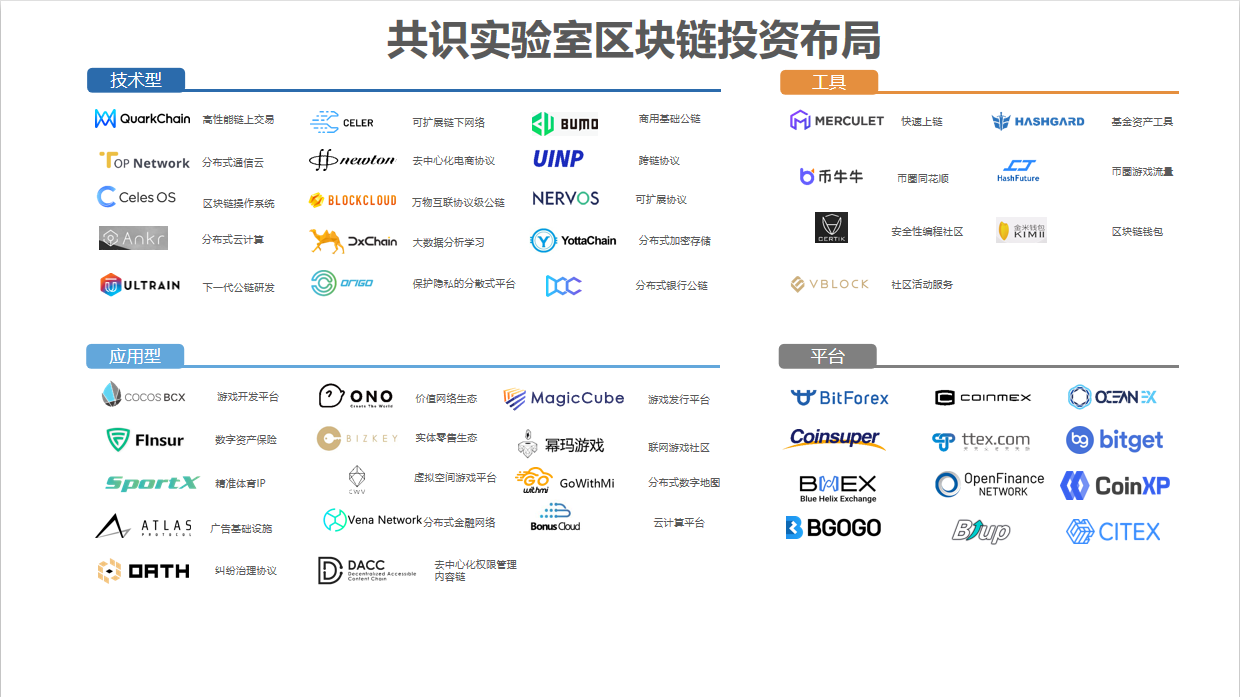Click the COINMEX logo
The width and height of the screenshot is (1240, 697).
983,397
